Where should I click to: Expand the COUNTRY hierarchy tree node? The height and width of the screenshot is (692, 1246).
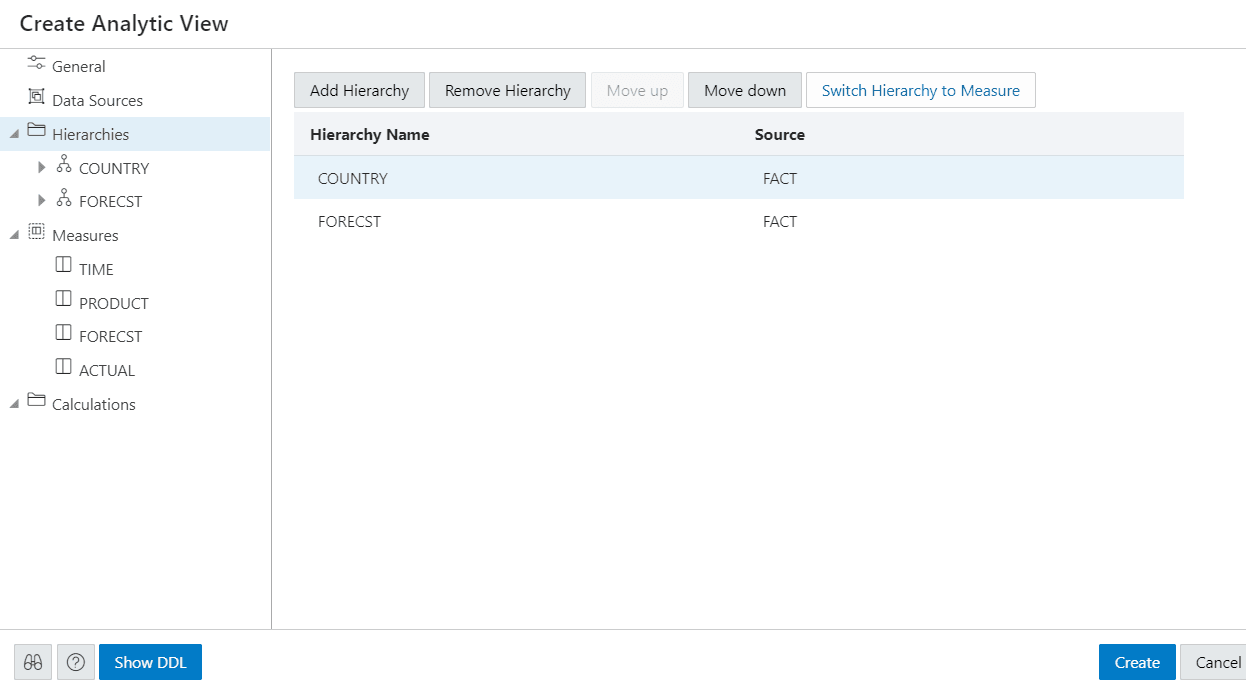[x=42, y=167]
